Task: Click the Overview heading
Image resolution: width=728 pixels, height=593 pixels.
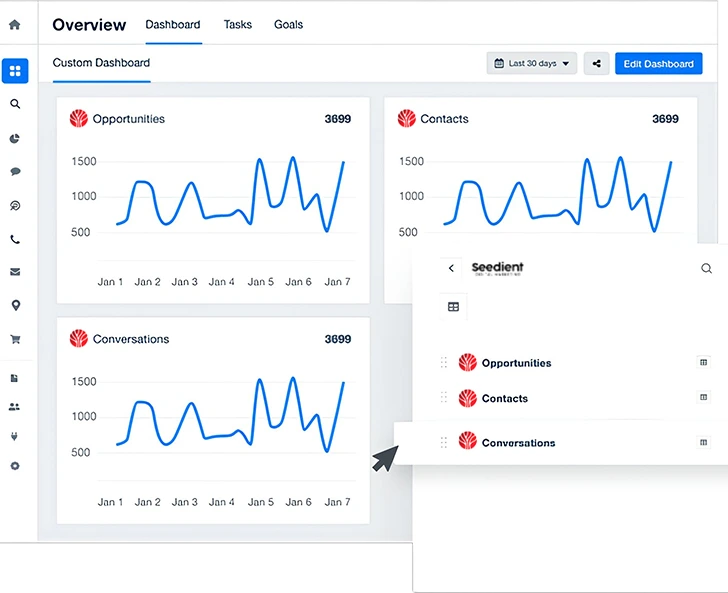Action: click(89, 25)
